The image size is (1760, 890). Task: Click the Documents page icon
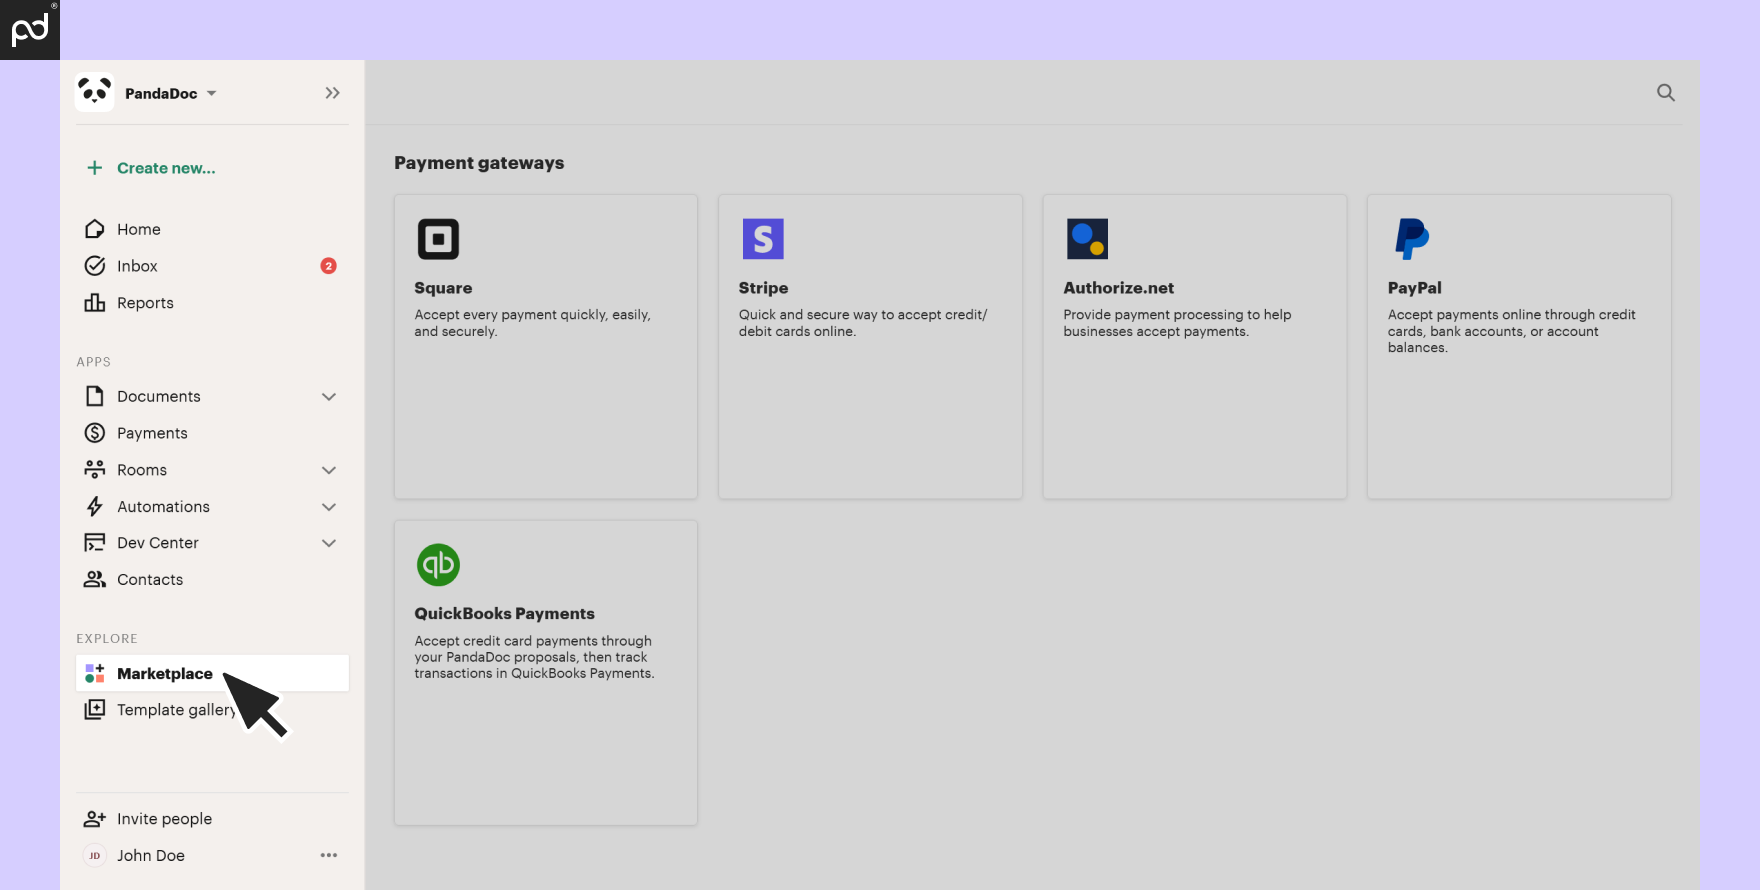95,396
